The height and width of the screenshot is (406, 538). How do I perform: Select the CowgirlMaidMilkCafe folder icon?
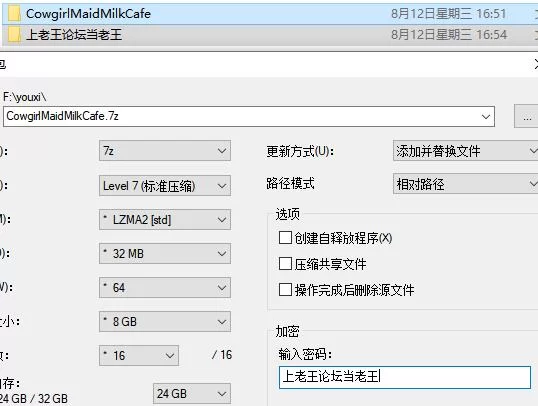coord(14,14)
